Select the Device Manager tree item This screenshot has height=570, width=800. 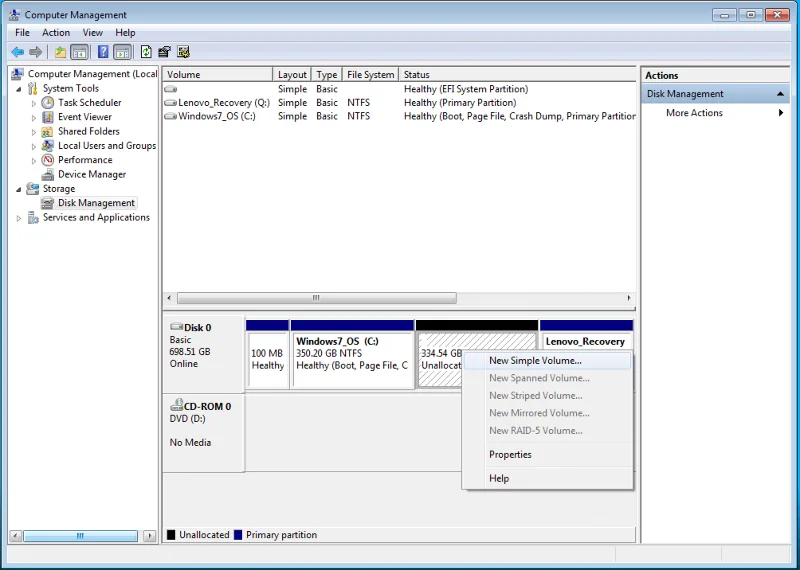pyautogui.click(x=92, y=175)
